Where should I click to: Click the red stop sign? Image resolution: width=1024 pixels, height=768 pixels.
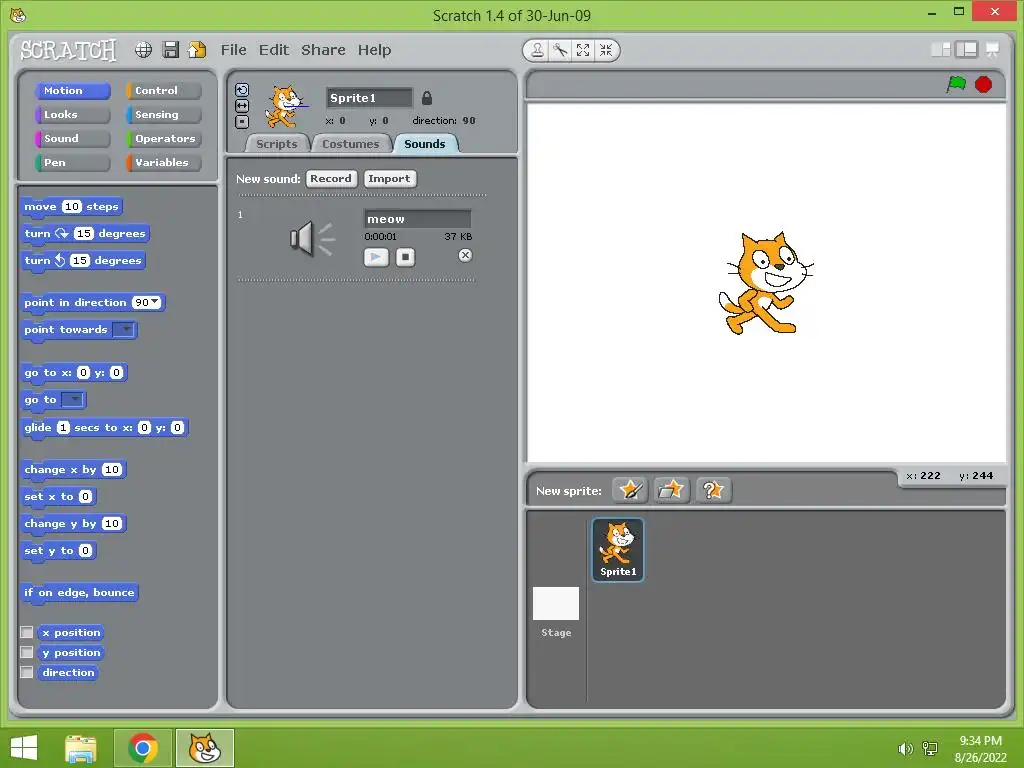point(984,84)
